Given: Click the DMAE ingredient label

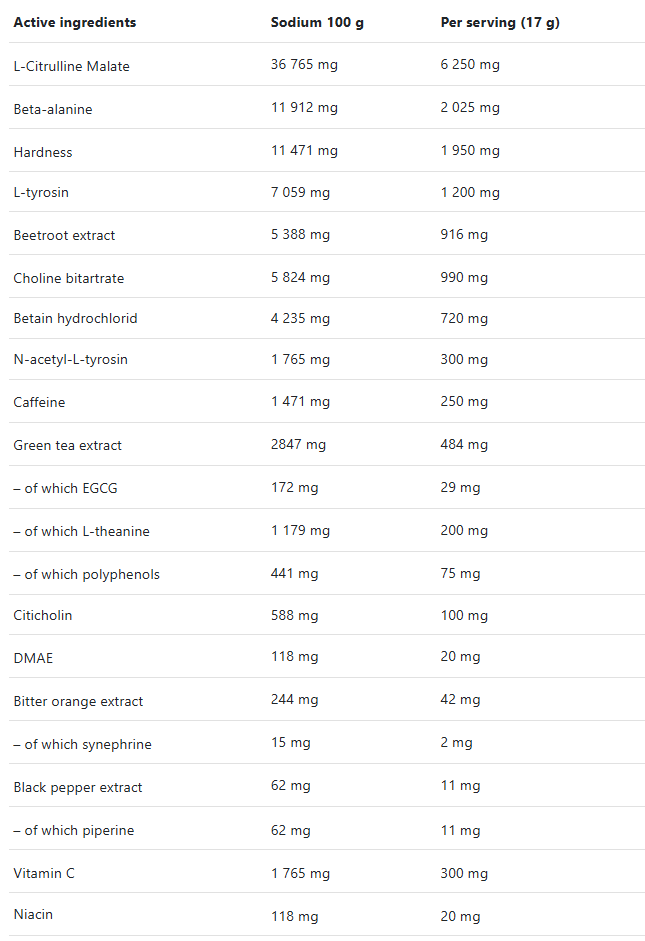Looking at the screenshot, I should [33, 658].
